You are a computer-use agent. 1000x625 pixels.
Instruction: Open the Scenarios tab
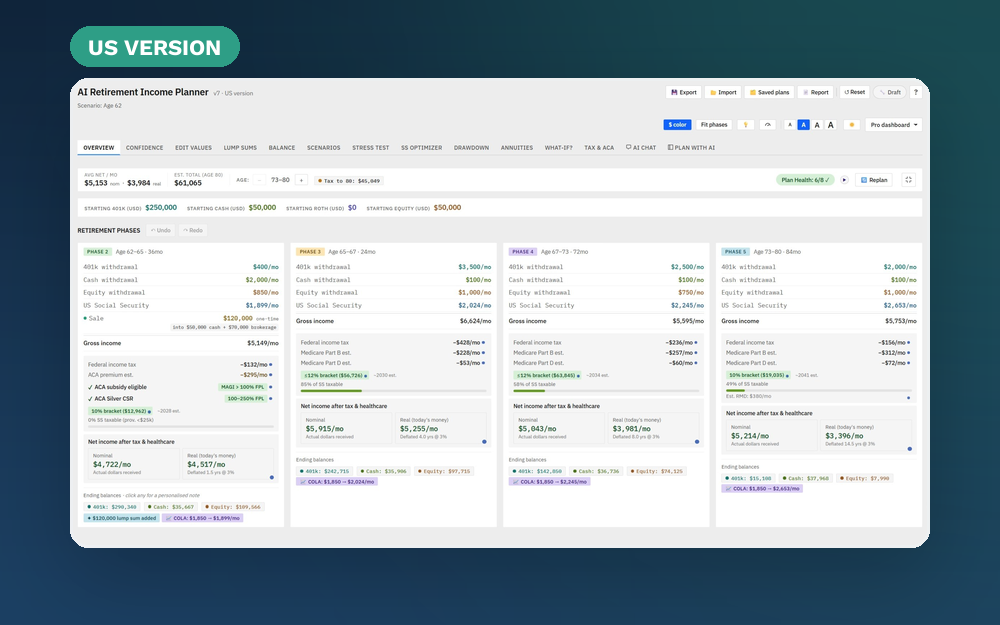pos(324,148)
